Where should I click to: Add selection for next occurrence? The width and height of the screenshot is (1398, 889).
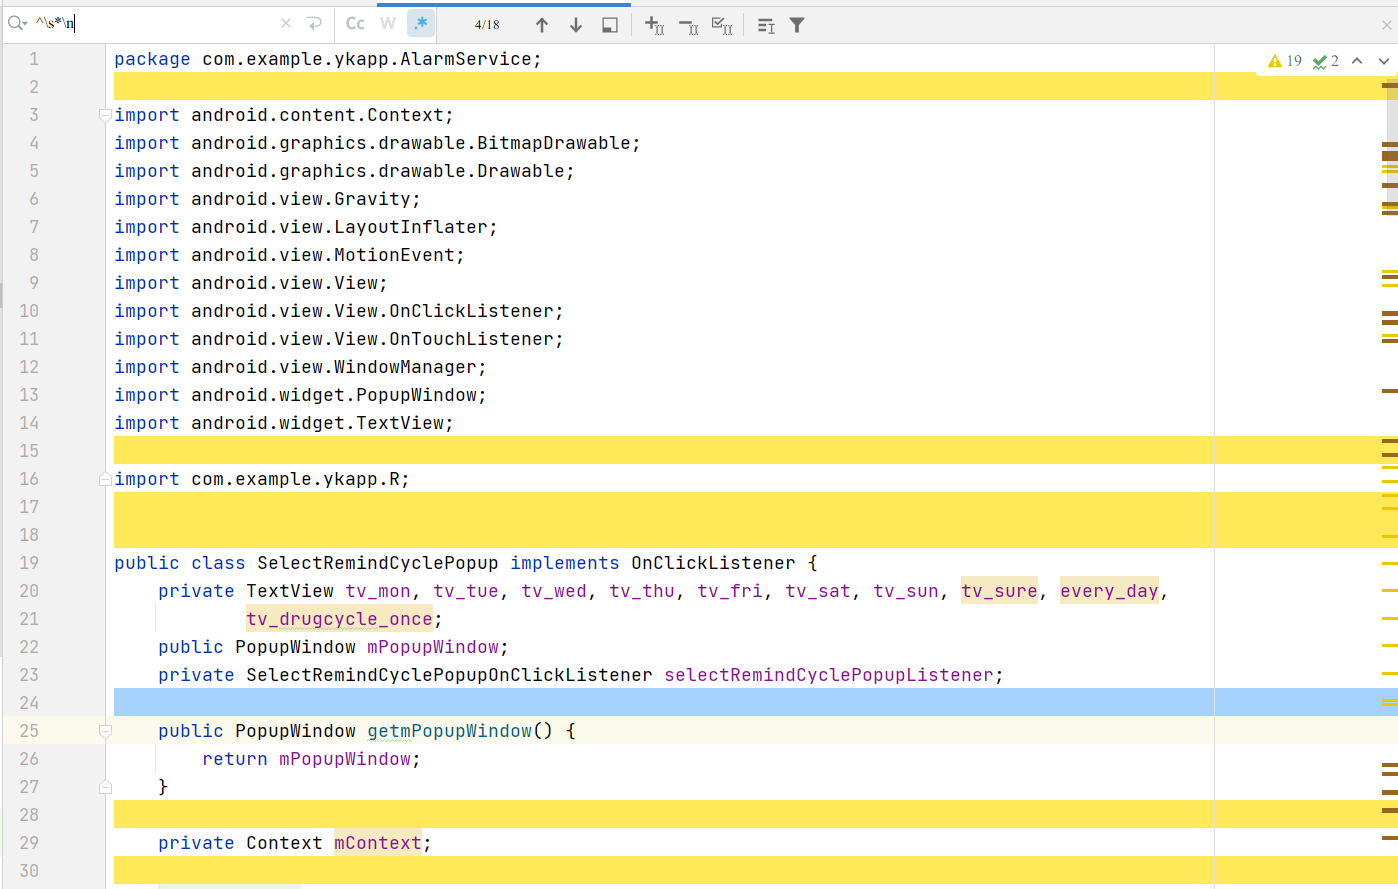(x=654, y=25)
